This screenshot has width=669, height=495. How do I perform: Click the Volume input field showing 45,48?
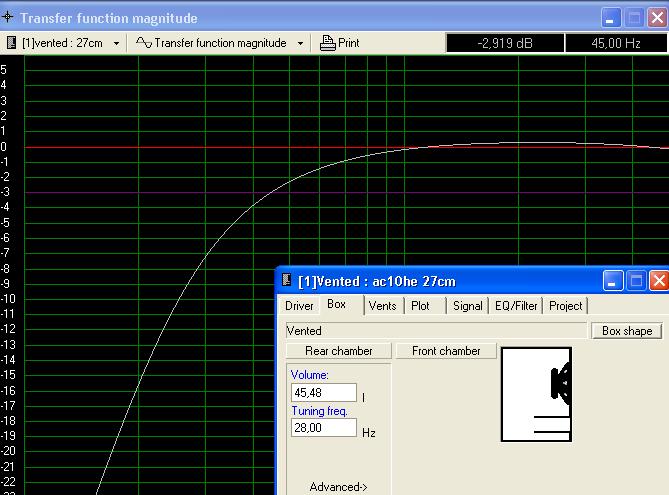tap(323, 393)
